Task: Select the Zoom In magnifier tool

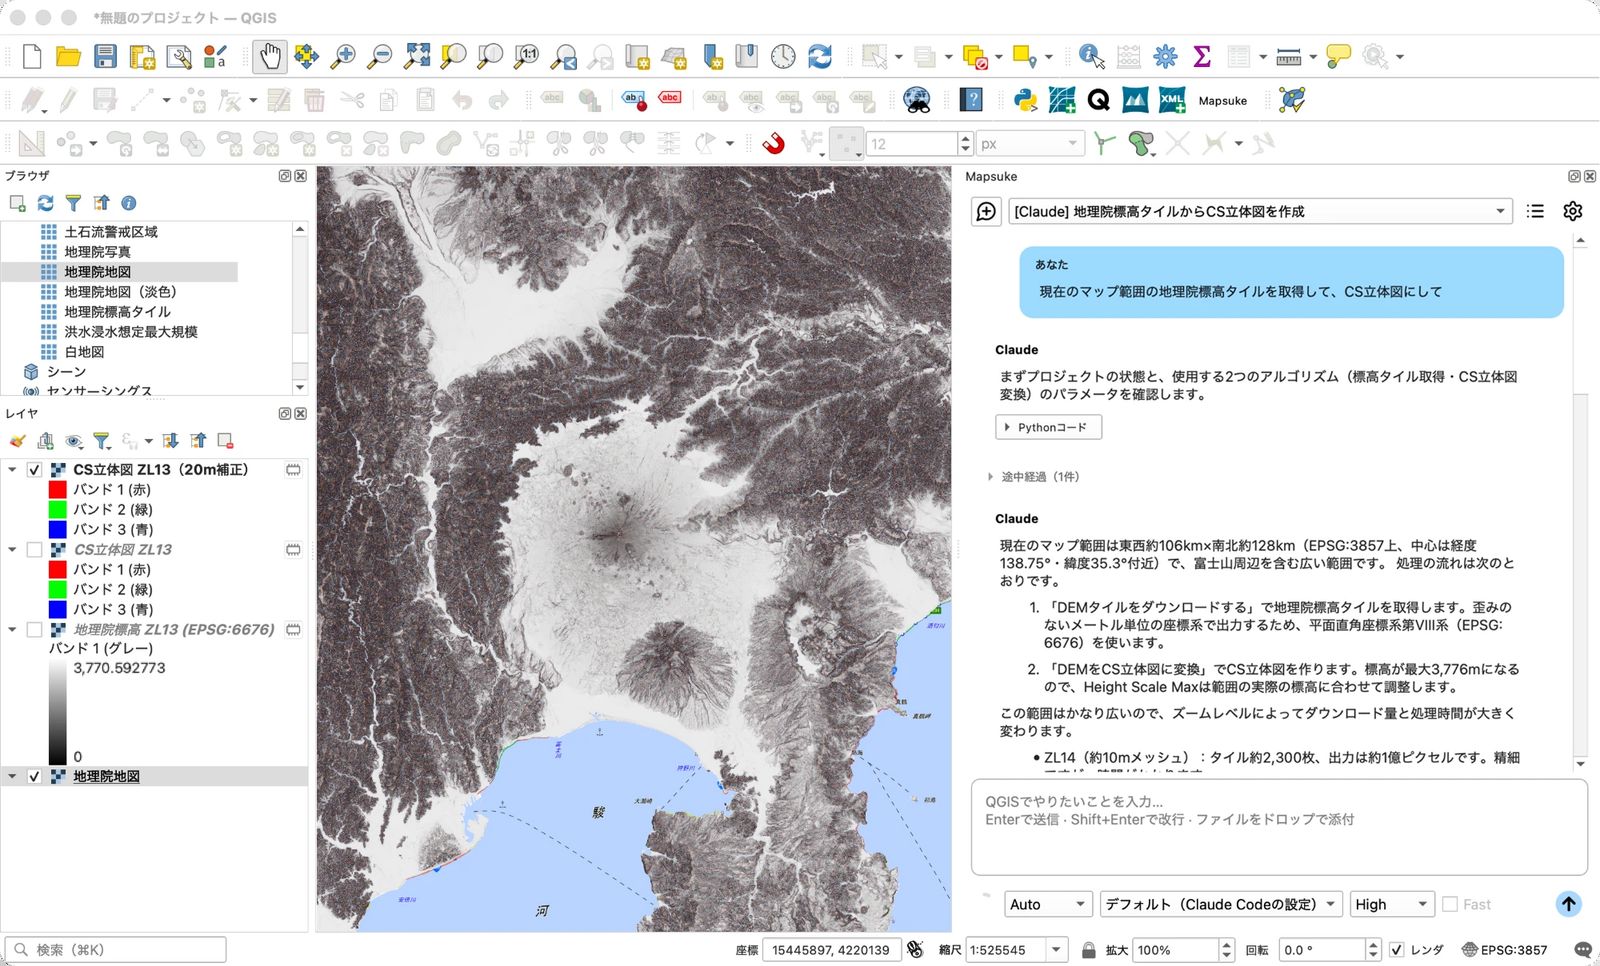Action: point(343,56)
